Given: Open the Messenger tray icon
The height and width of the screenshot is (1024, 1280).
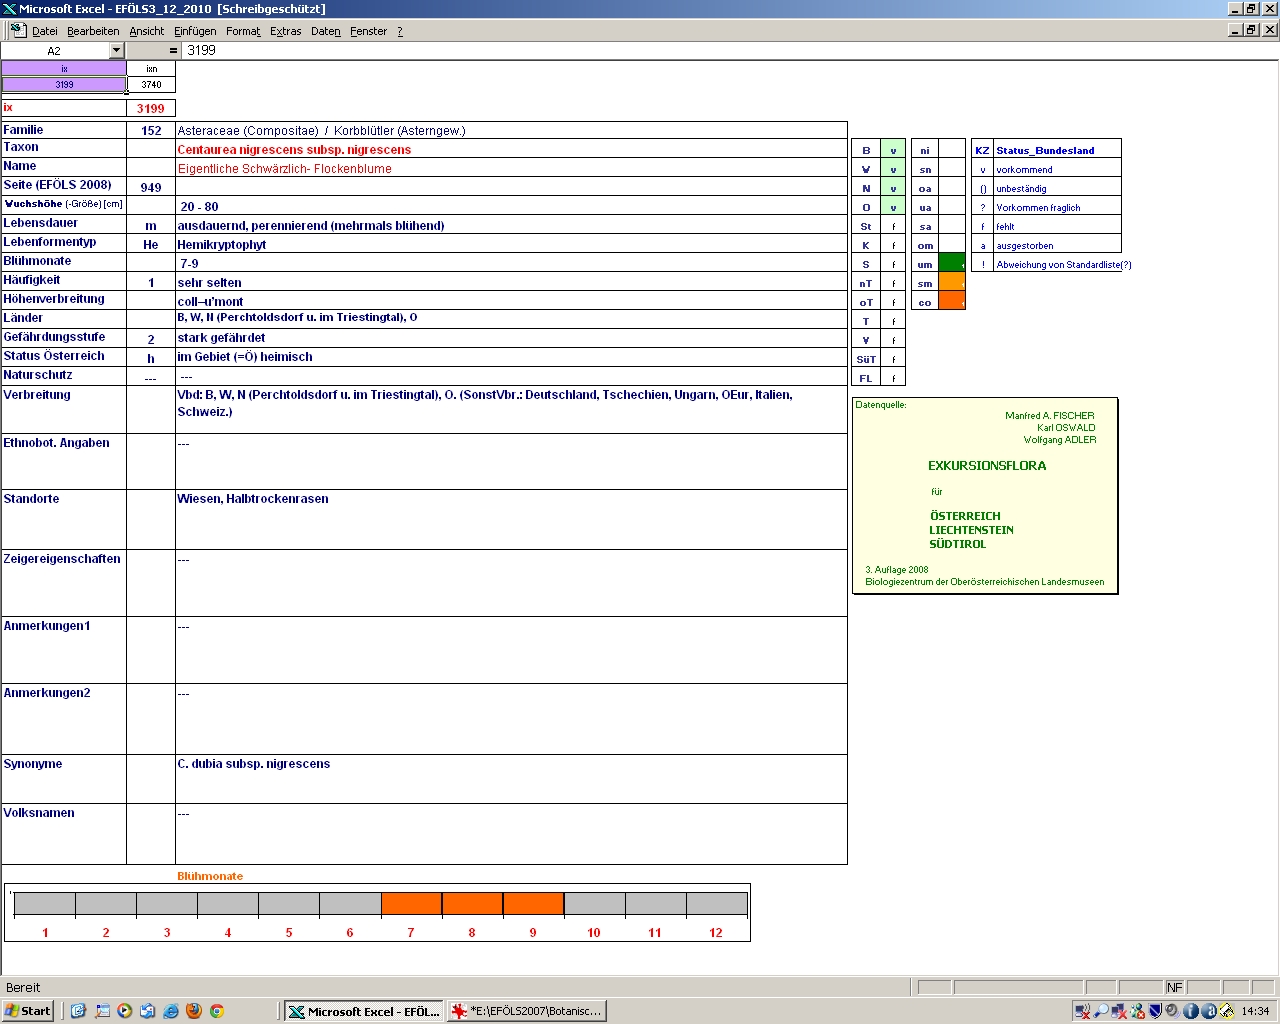Looking at the screenshot, I should (x=1137, y=1011).
